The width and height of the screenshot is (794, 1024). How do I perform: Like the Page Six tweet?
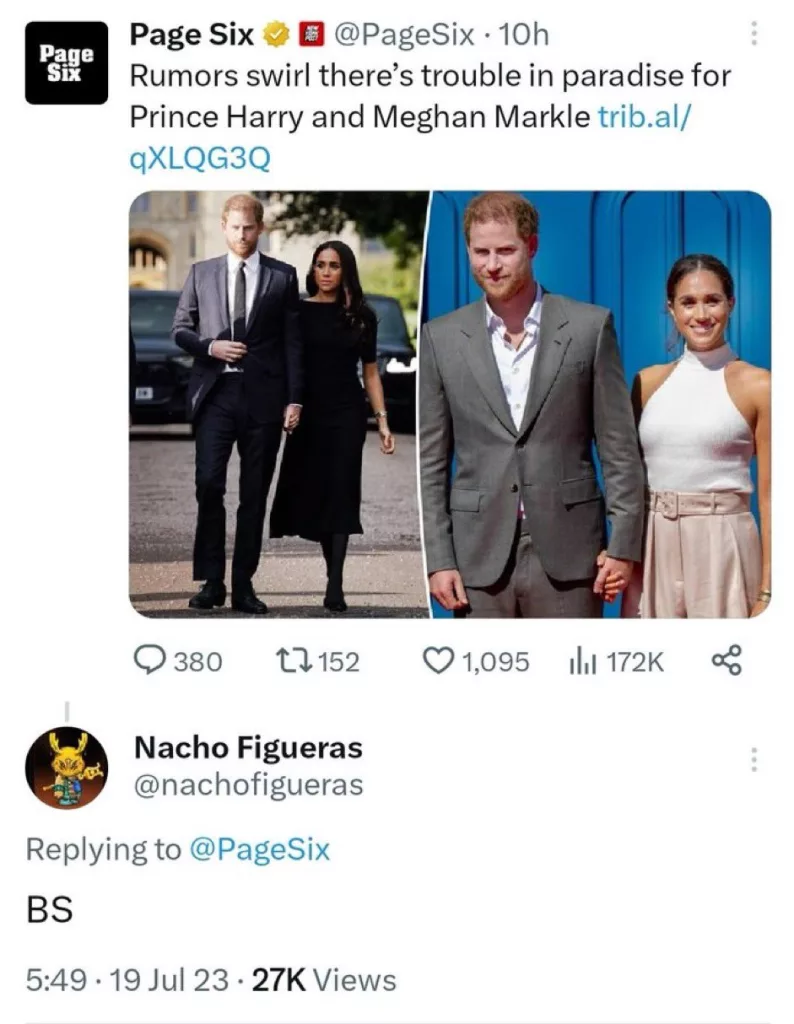tap(436, 661)
